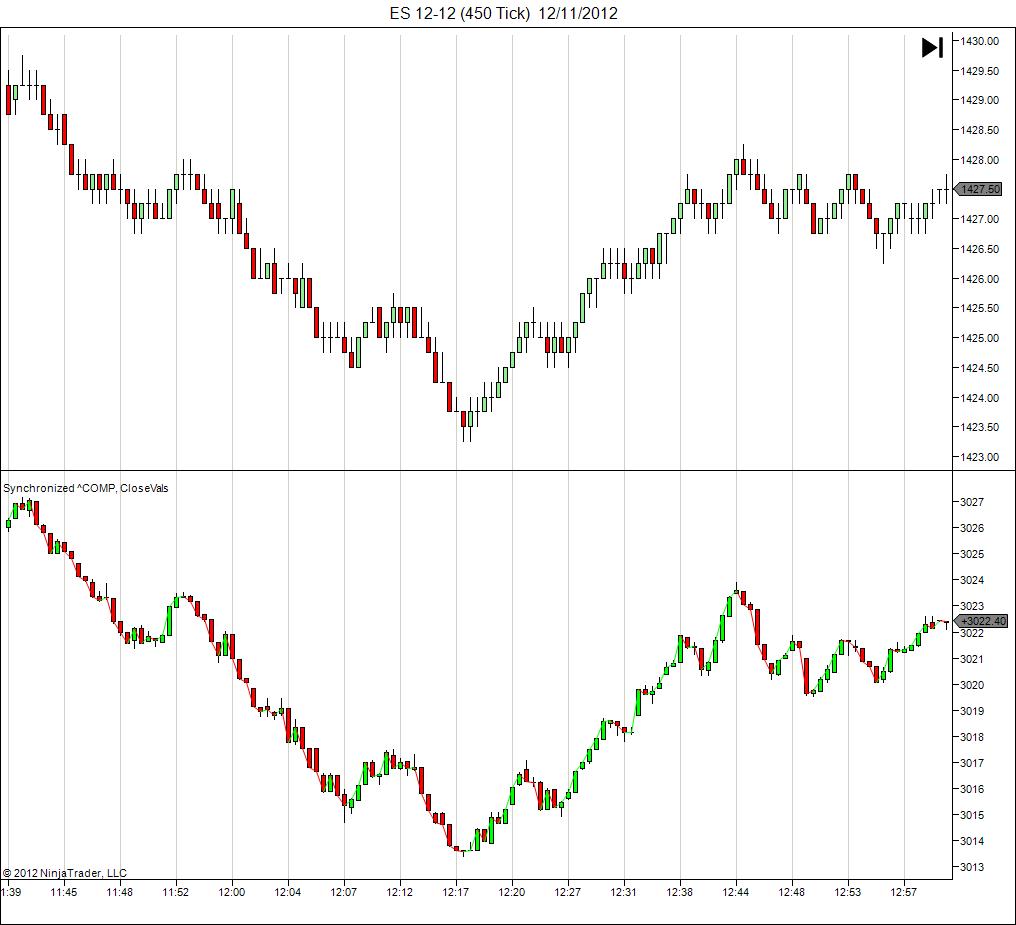Click the 1427.00 price axis label
Viewport: 1016px width, 925px height.
pos(979,219)
